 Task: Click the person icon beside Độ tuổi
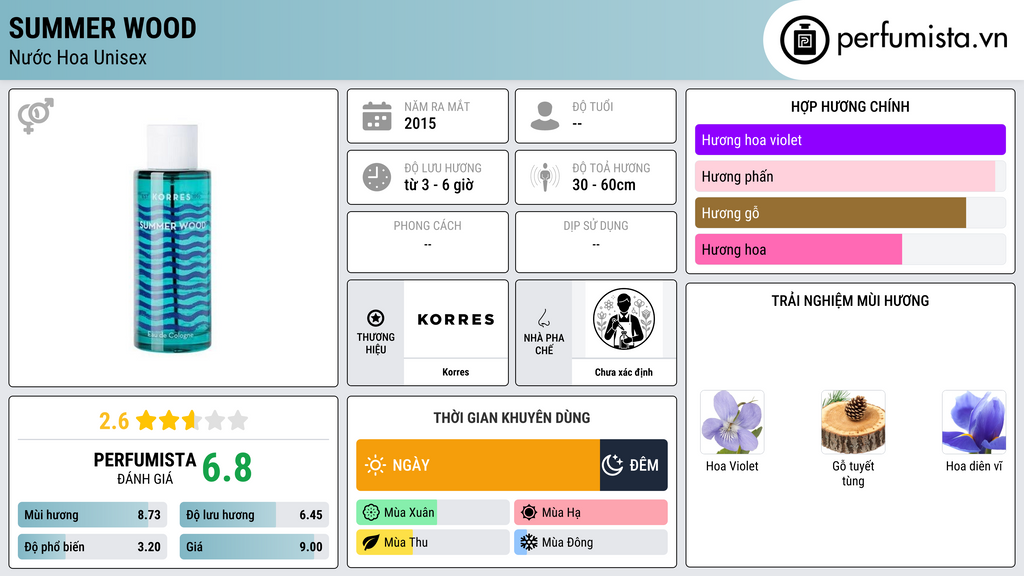[545, 116]
